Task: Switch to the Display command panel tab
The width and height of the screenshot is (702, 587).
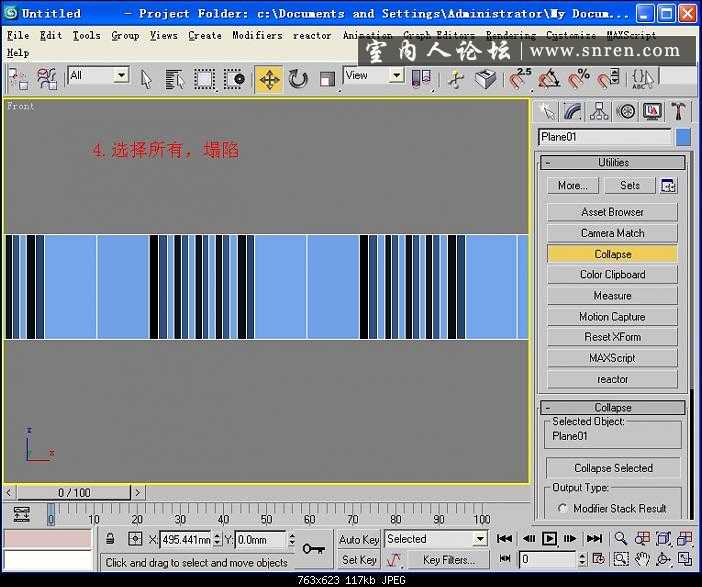Action: pos(652,111)
